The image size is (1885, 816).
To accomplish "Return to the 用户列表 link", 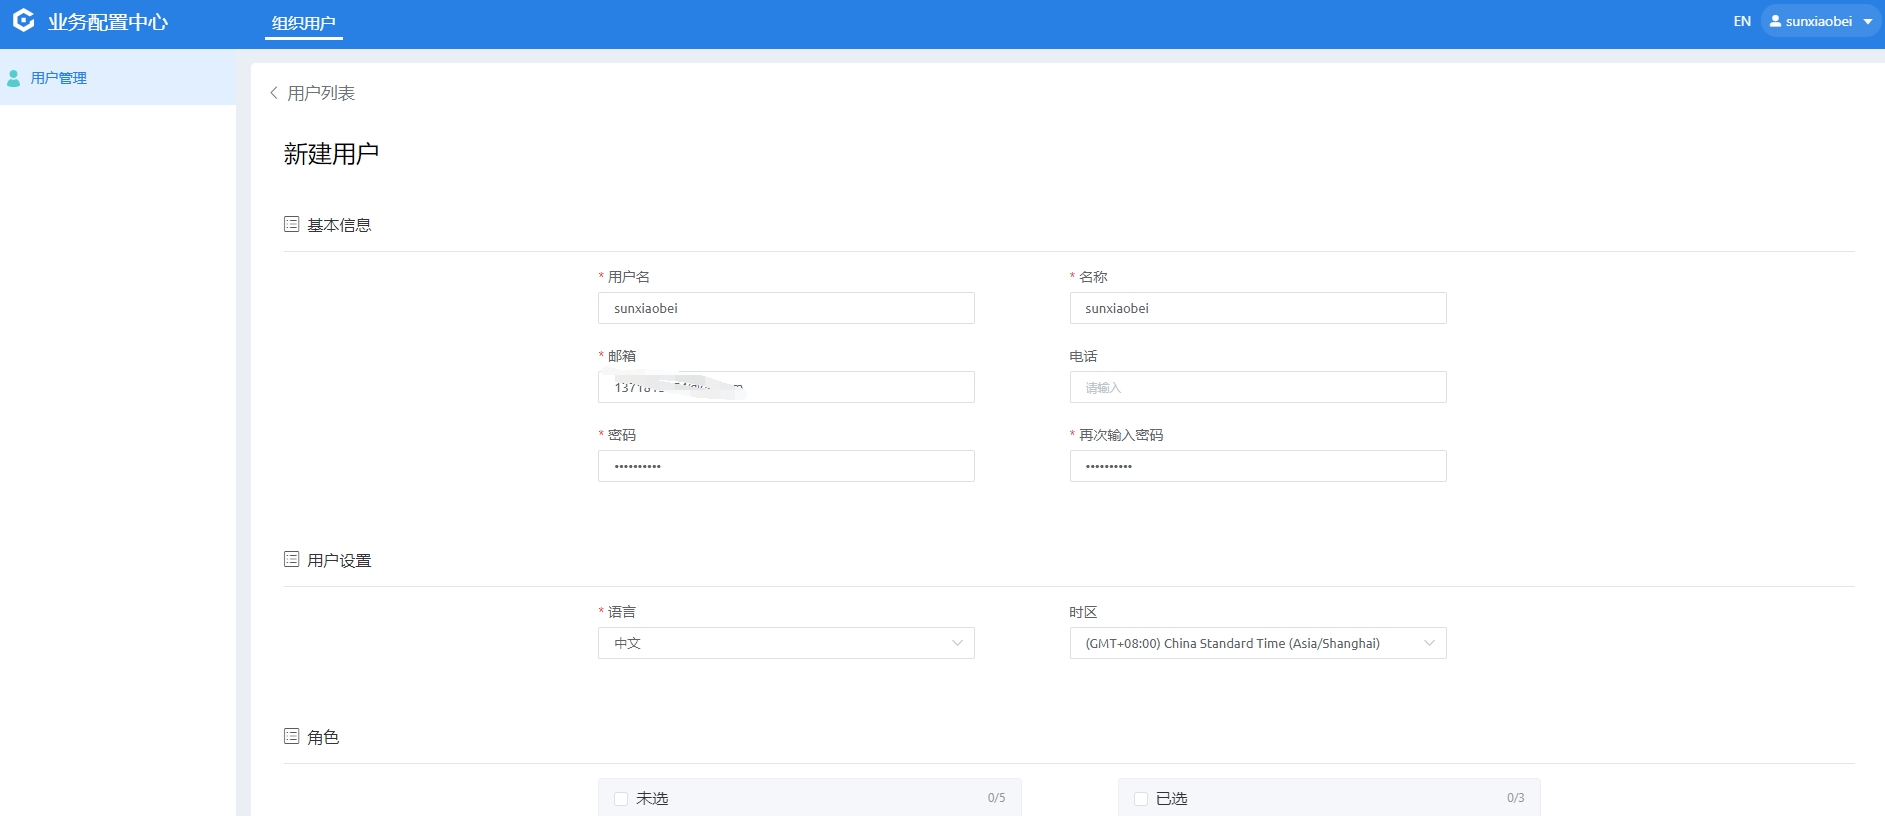I will pos(321,93).
